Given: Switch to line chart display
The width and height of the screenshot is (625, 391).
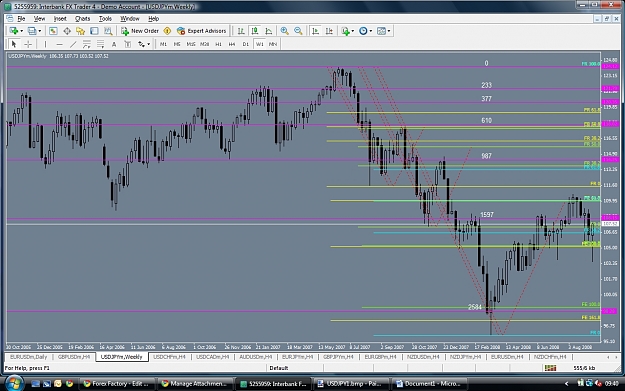Looking at the screenshot, I should (269, 31).
